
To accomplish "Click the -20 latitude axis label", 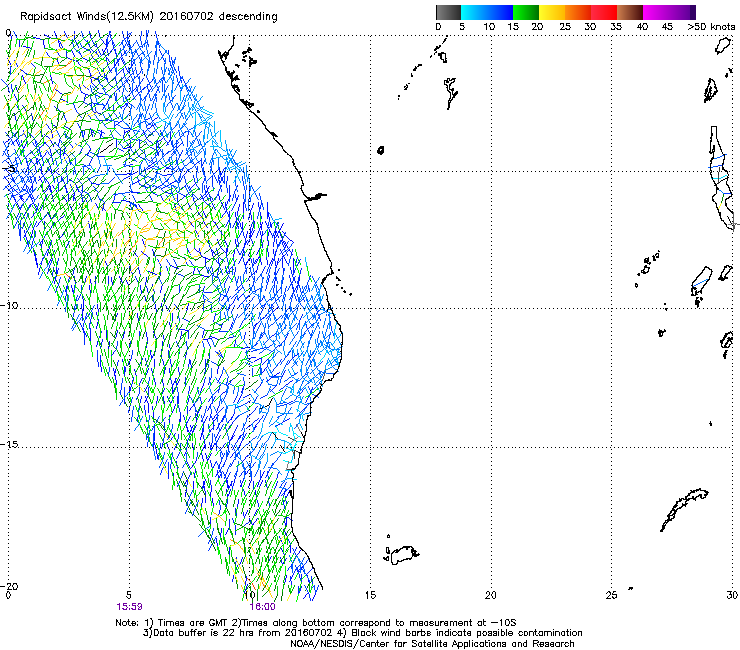I will point(10,586).
